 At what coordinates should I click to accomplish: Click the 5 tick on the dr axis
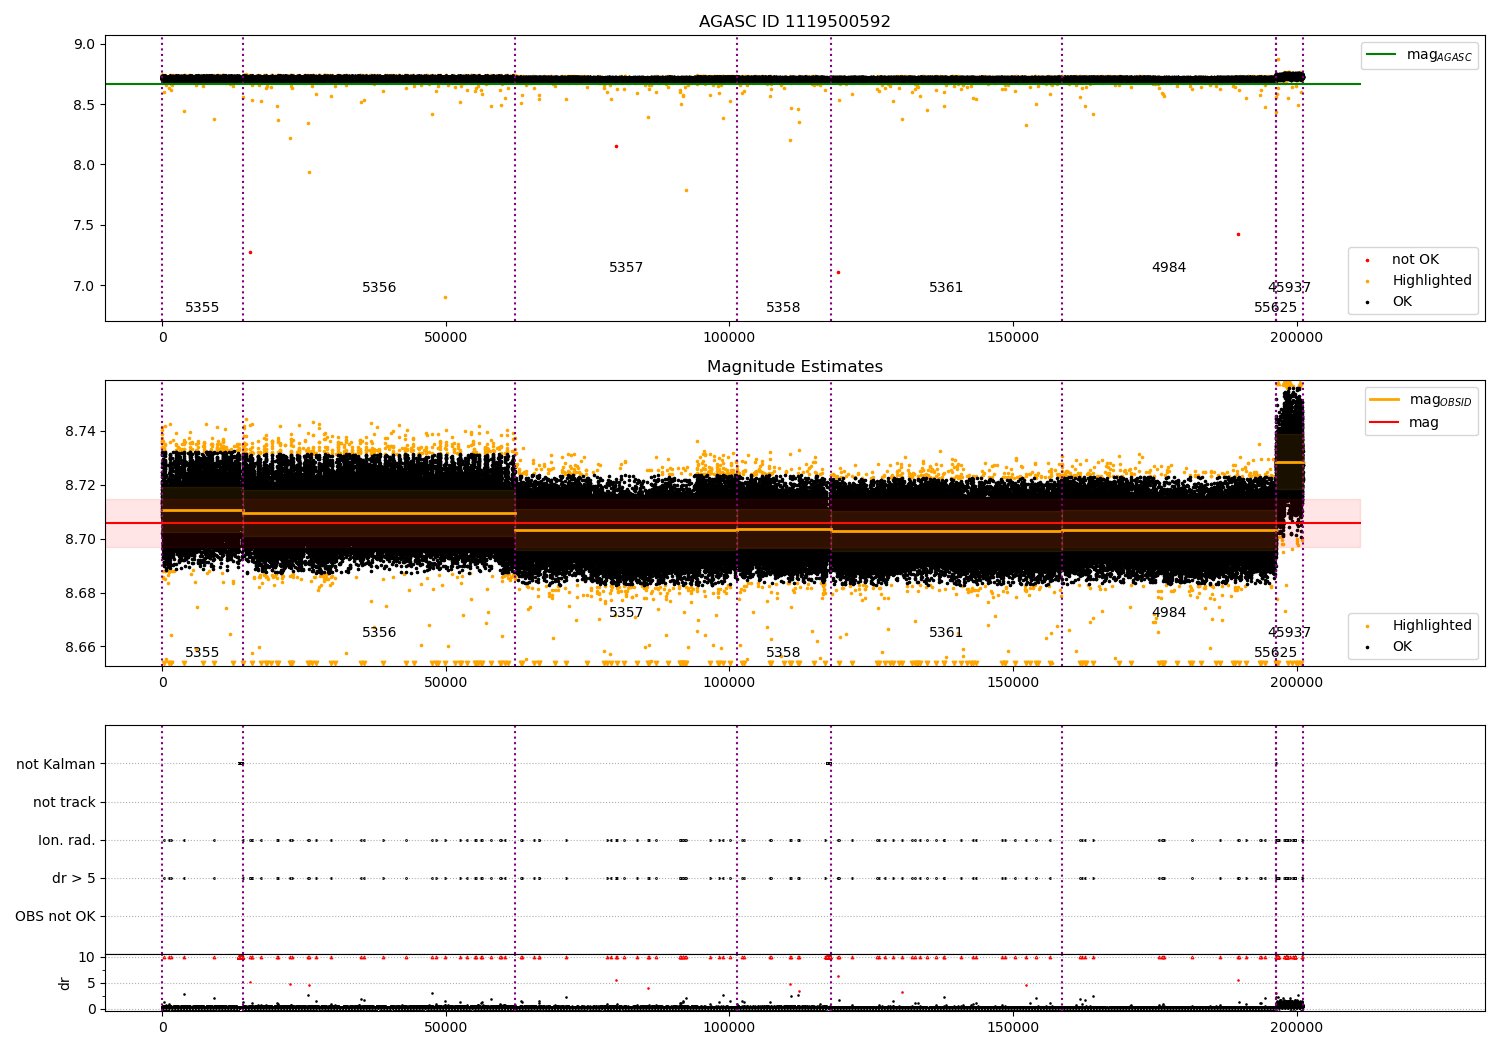click(91, 983)
